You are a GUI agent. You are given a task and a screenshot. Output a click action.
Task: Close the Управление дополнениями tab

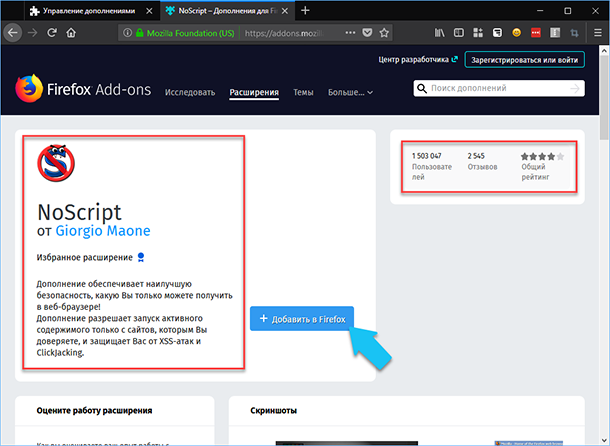pos(149,11)
